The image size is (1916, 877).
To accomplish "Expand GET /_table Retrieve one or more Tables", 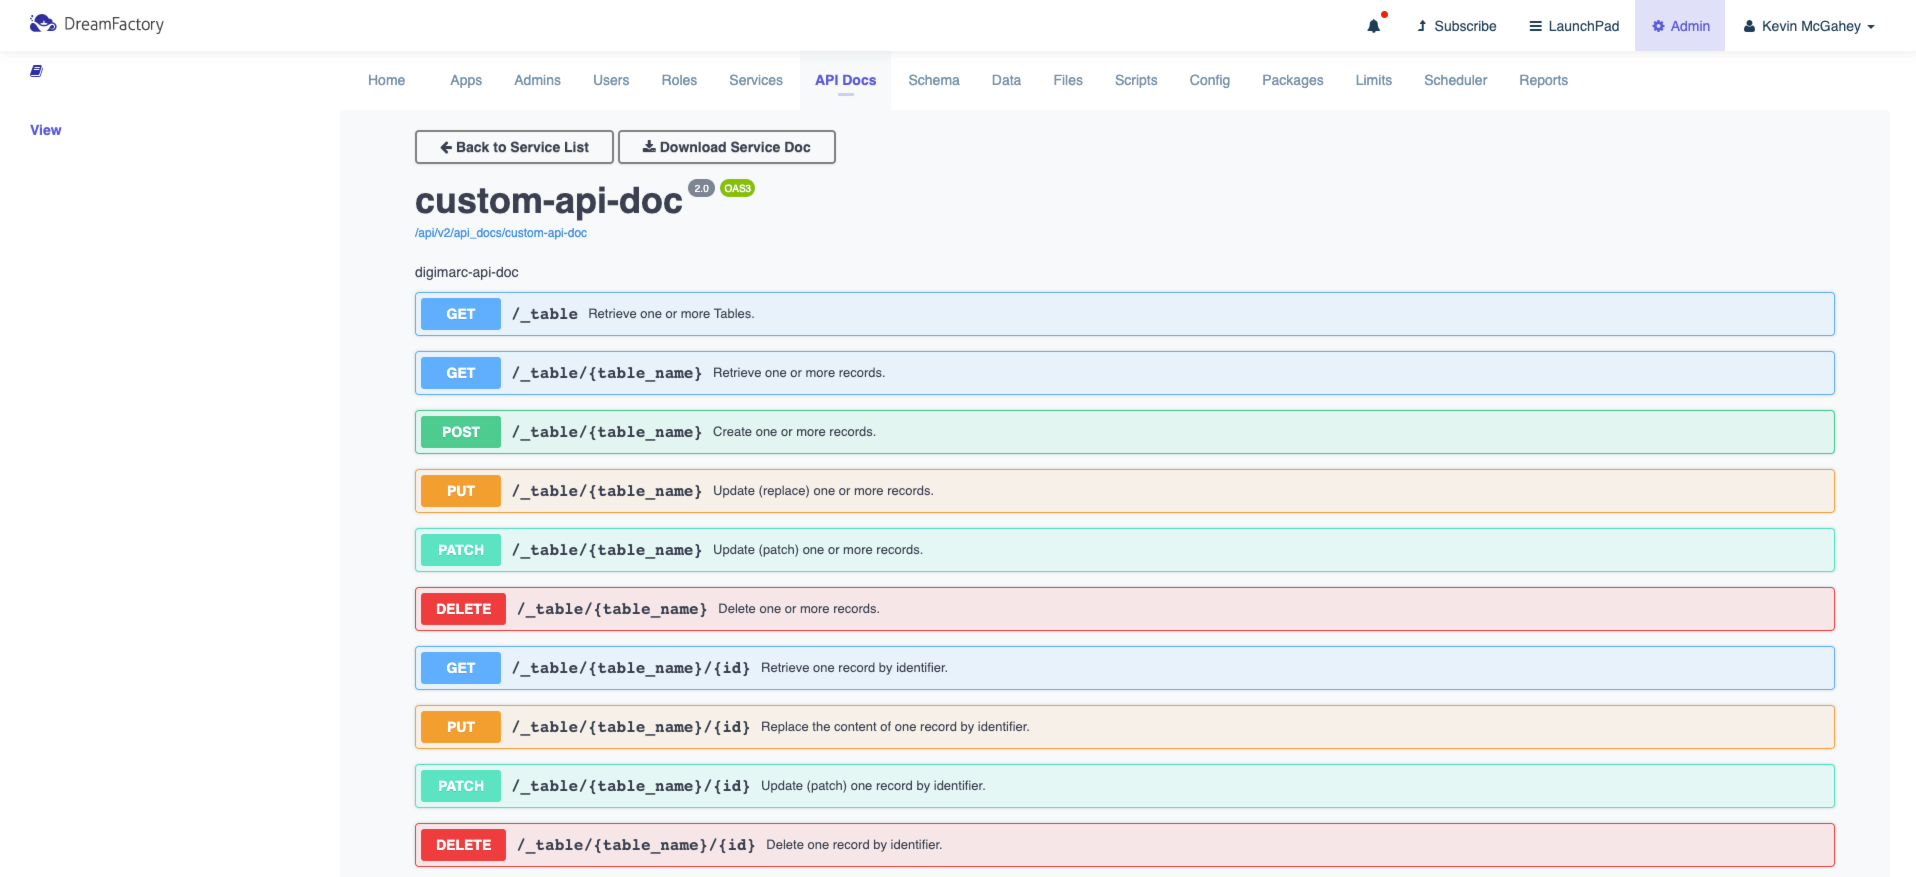I will (1124, 314).
